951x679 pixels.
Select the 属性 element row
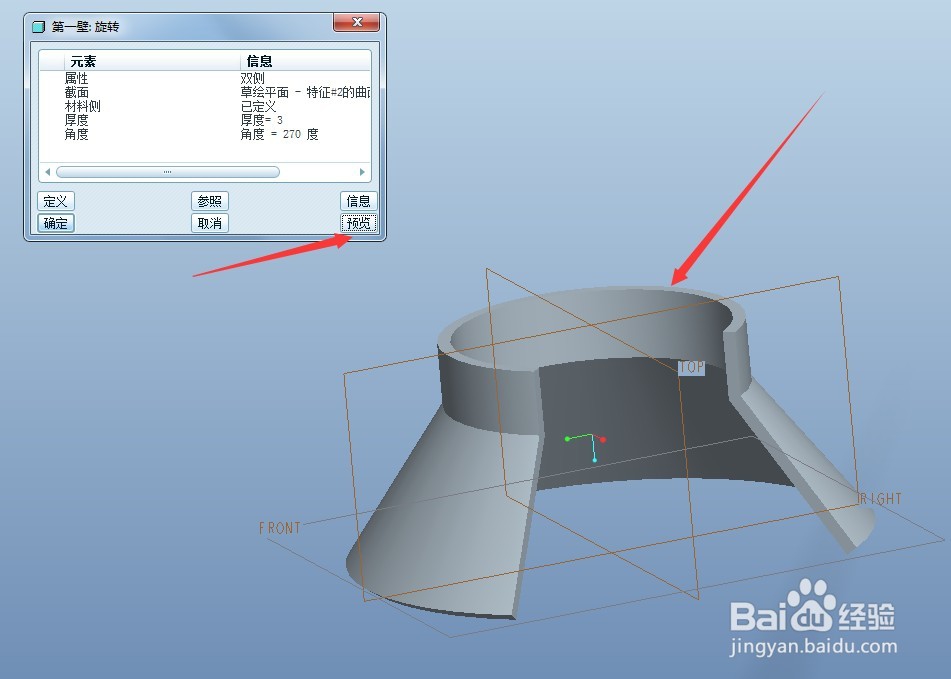(205, 78)
